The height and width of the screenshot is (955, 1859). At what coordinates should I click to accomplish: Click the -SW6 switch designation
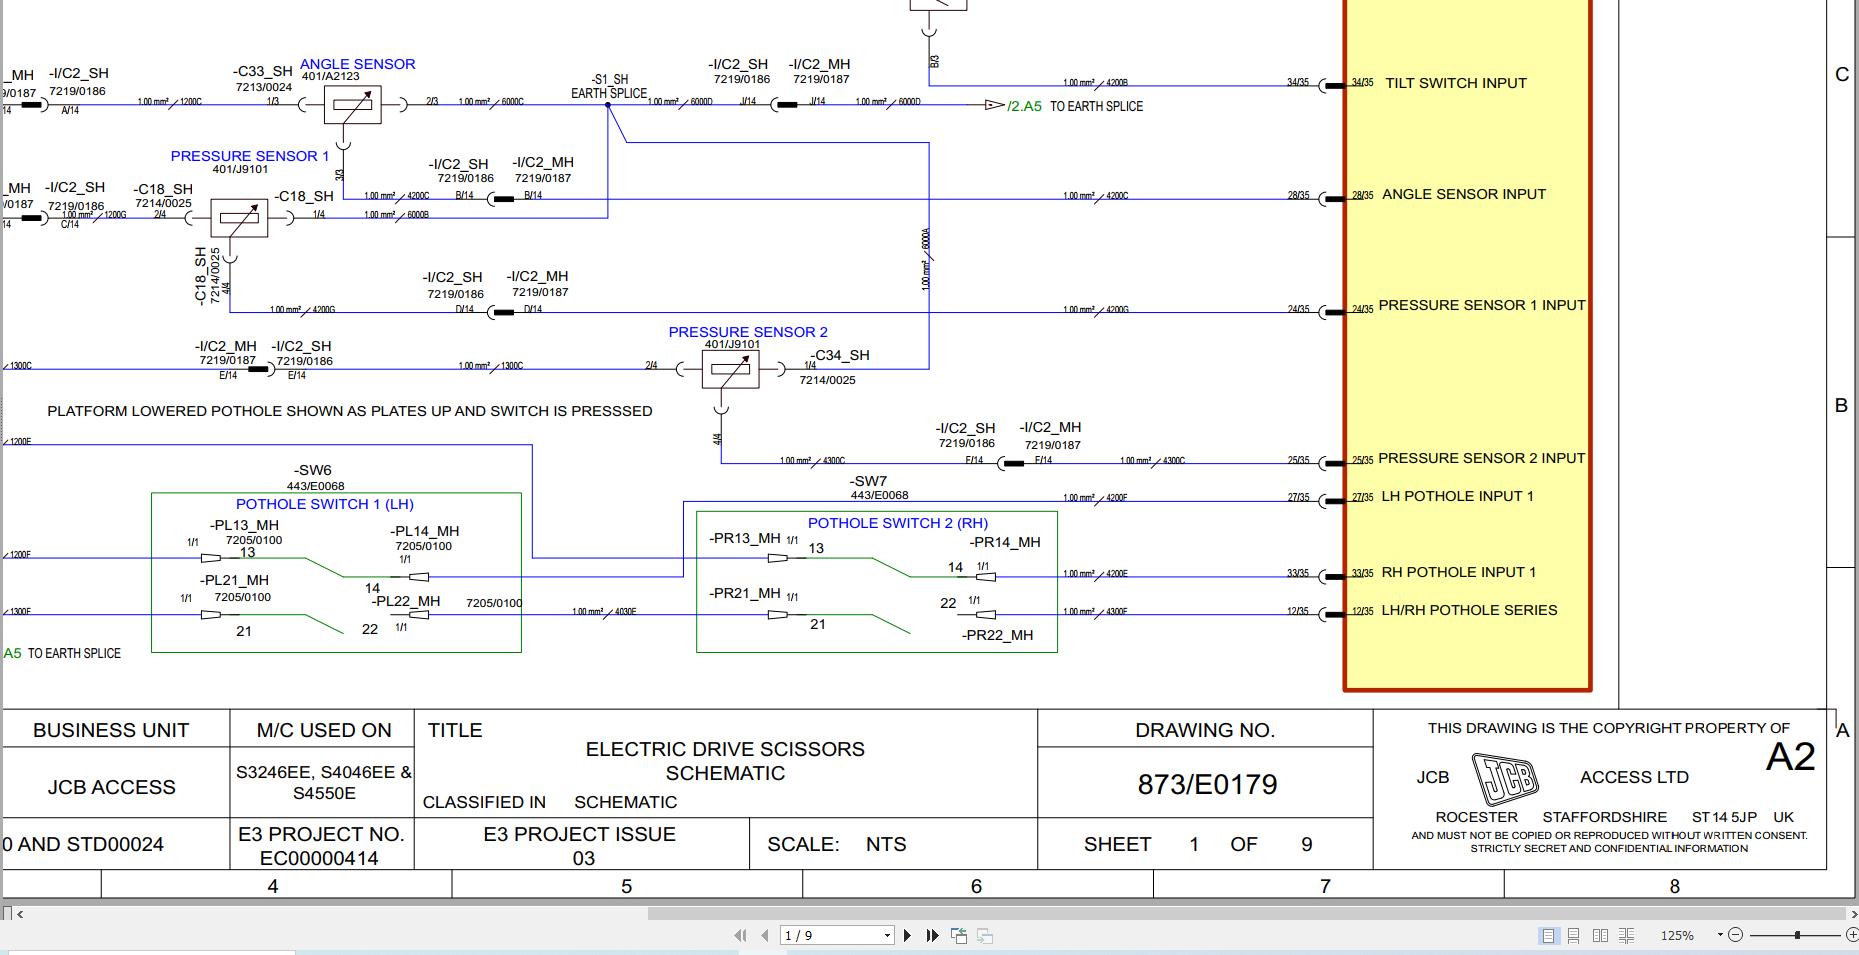(x=312, y=470)
